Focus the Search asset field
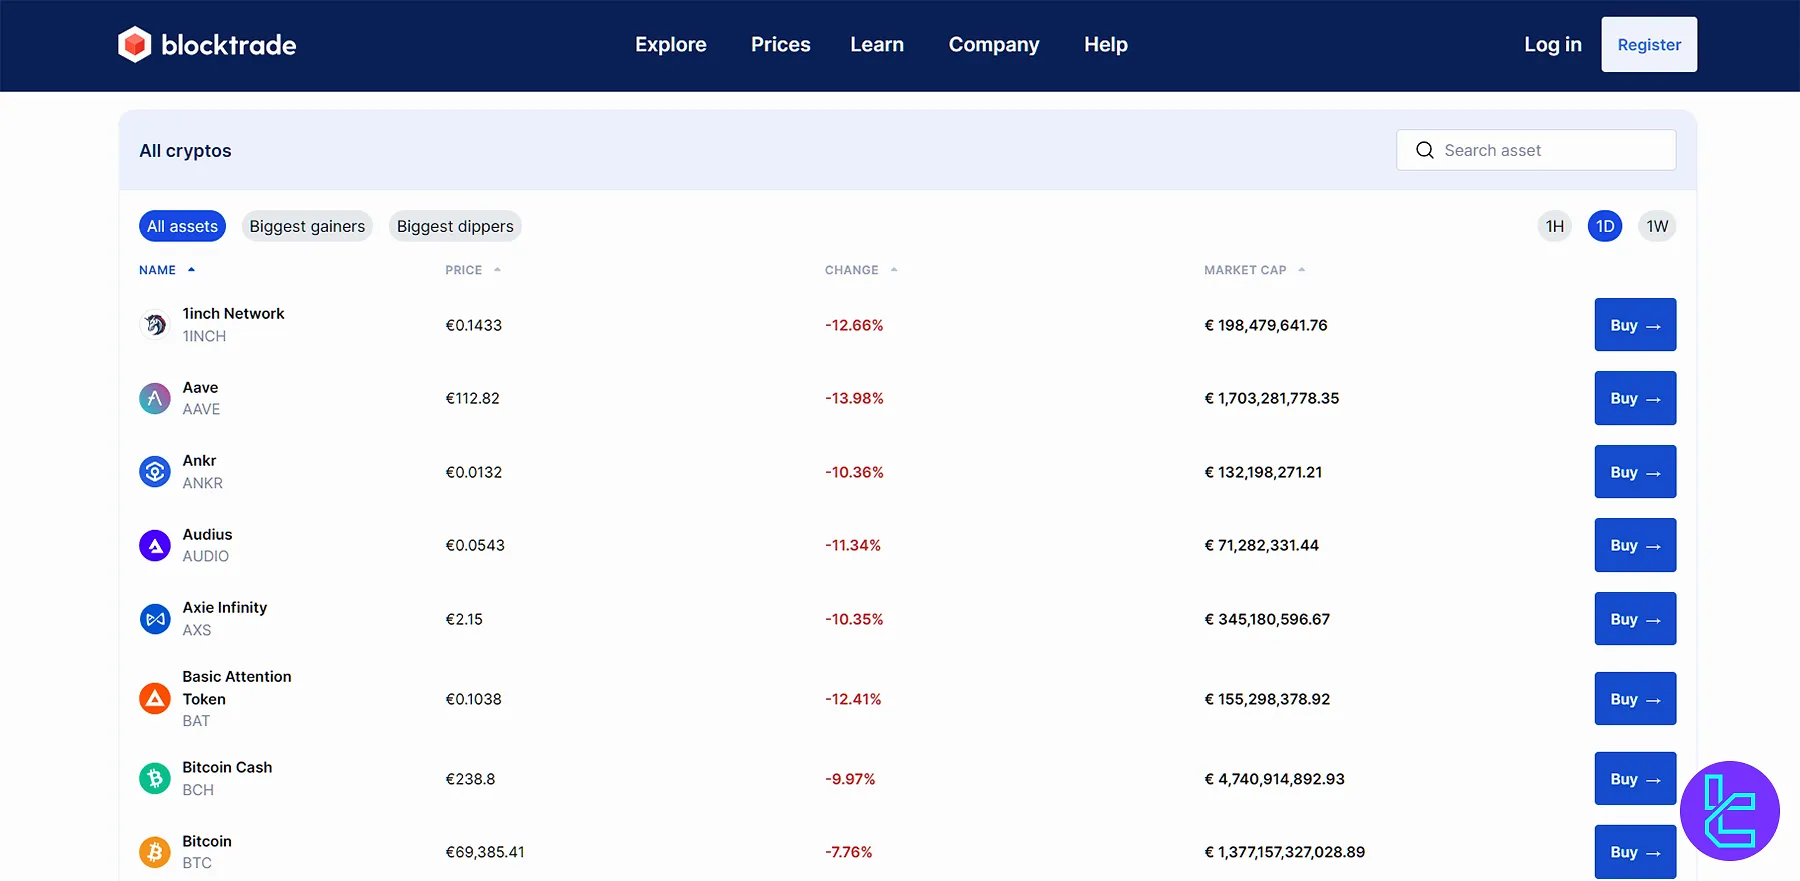The width and height of the screenshot is (1800, 881). (x=1536, y=150)
